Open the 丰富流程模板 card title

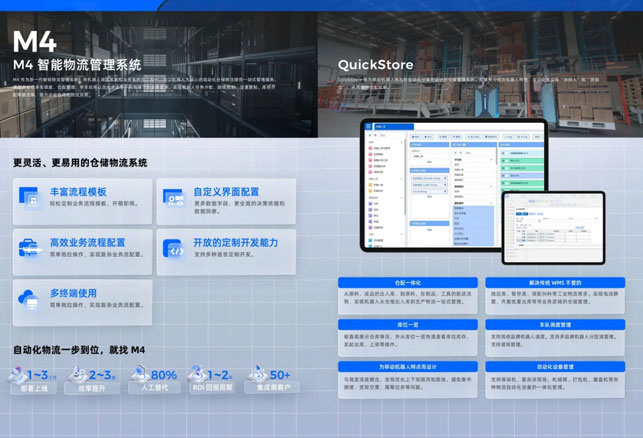coord(78,192)
